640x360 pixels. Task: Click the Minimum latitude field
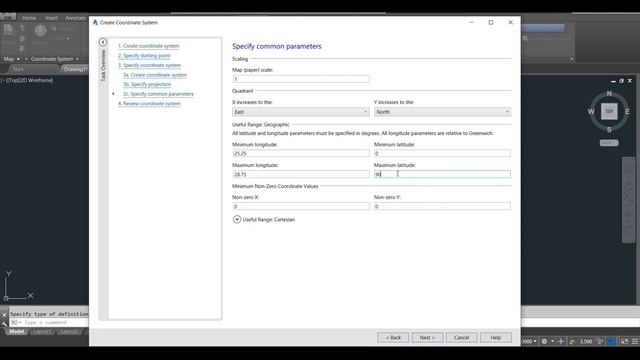442,153
